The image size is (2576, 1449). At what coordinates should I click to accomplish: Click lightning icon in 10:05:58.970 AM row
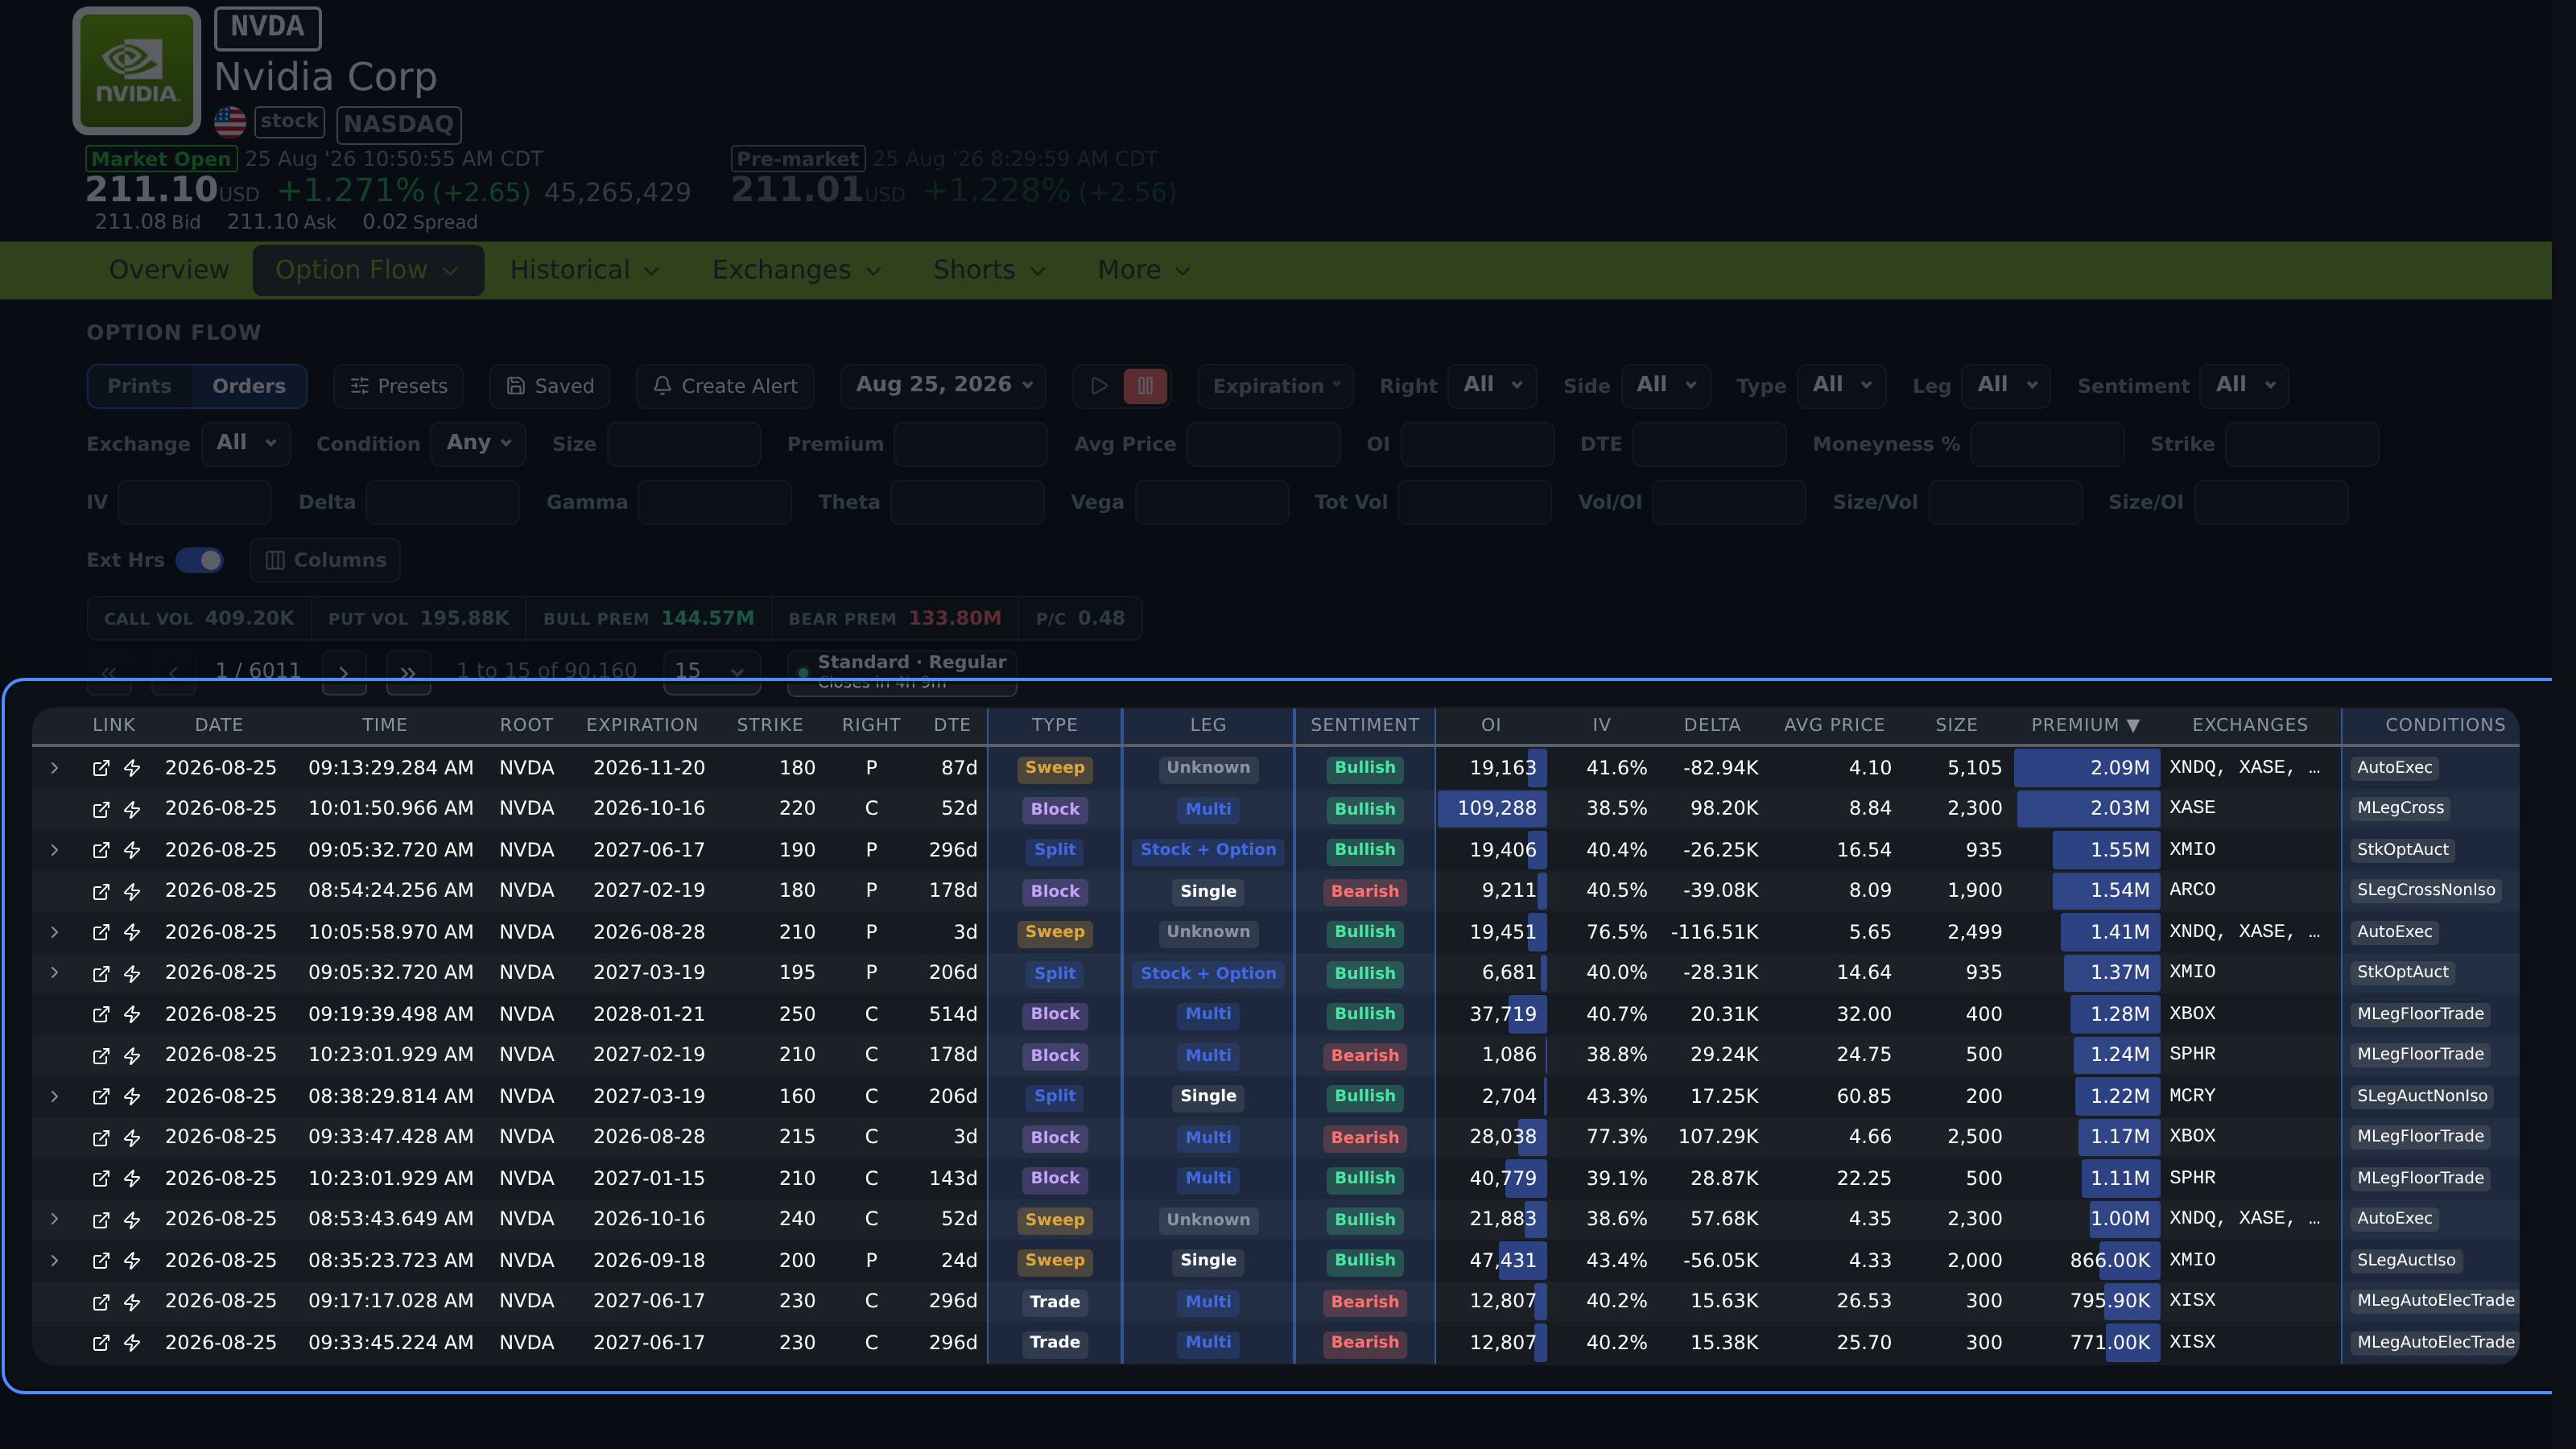click(132, 932)
